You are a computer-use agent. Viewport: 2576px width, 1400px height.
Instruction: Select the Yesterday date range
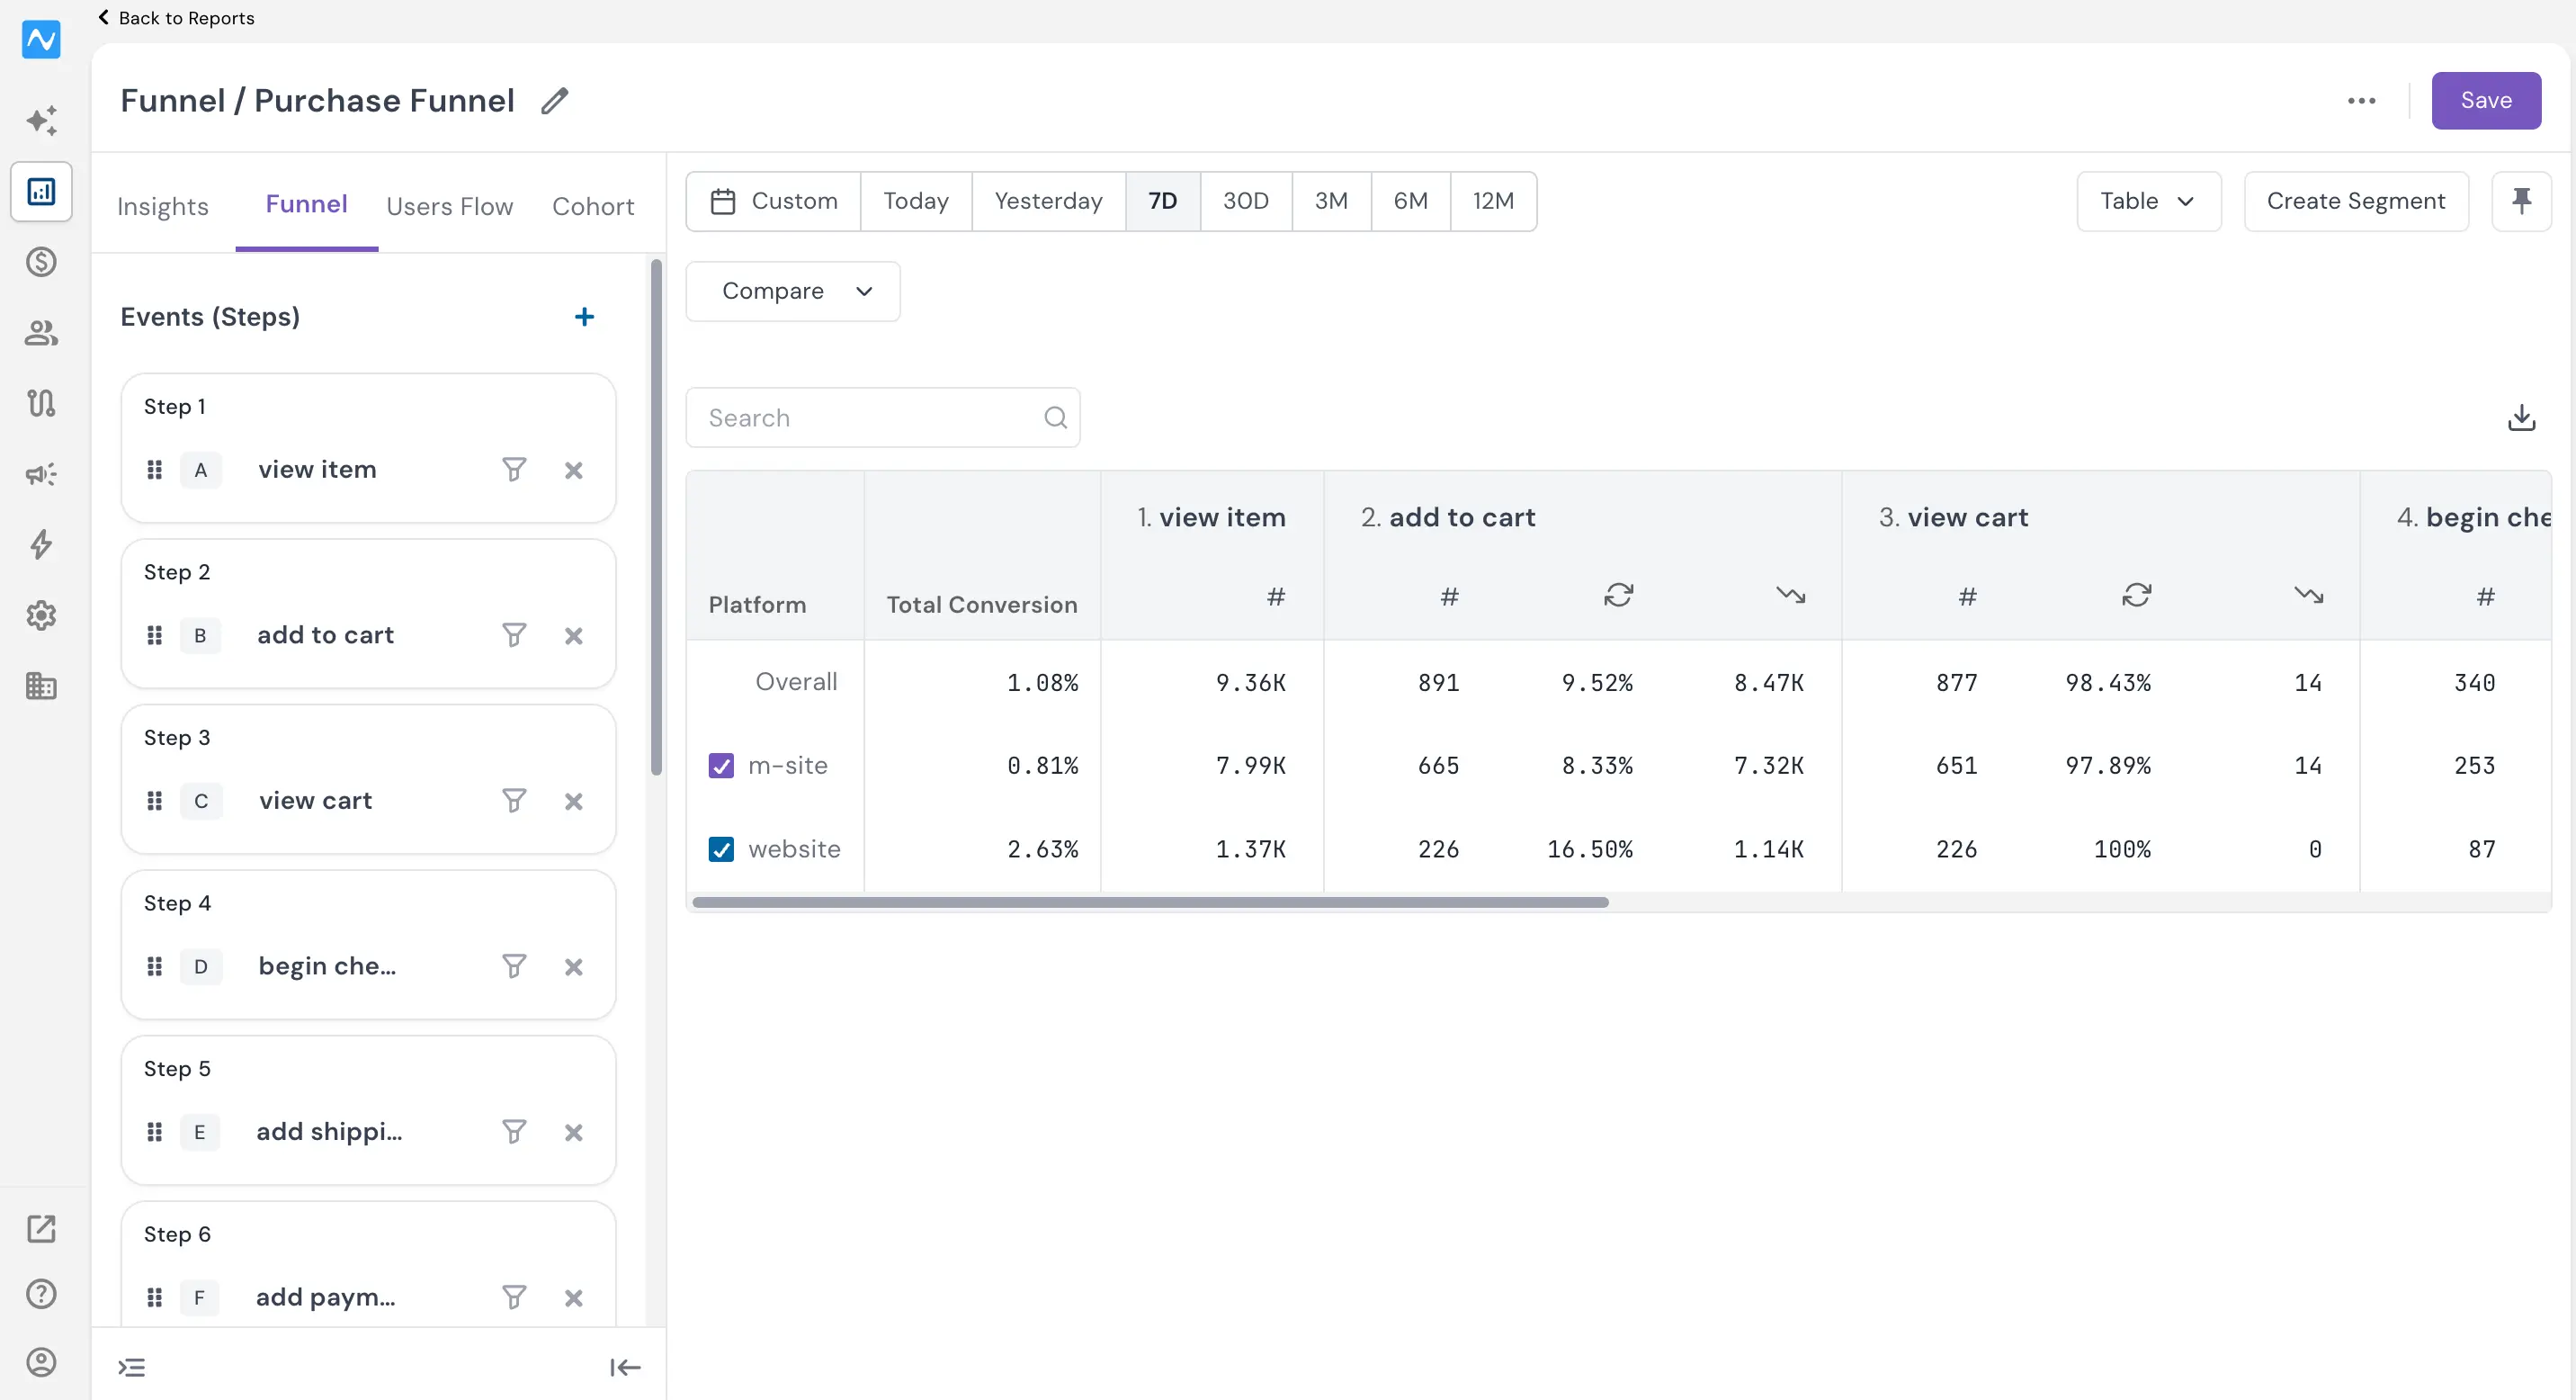(1049, 201)
